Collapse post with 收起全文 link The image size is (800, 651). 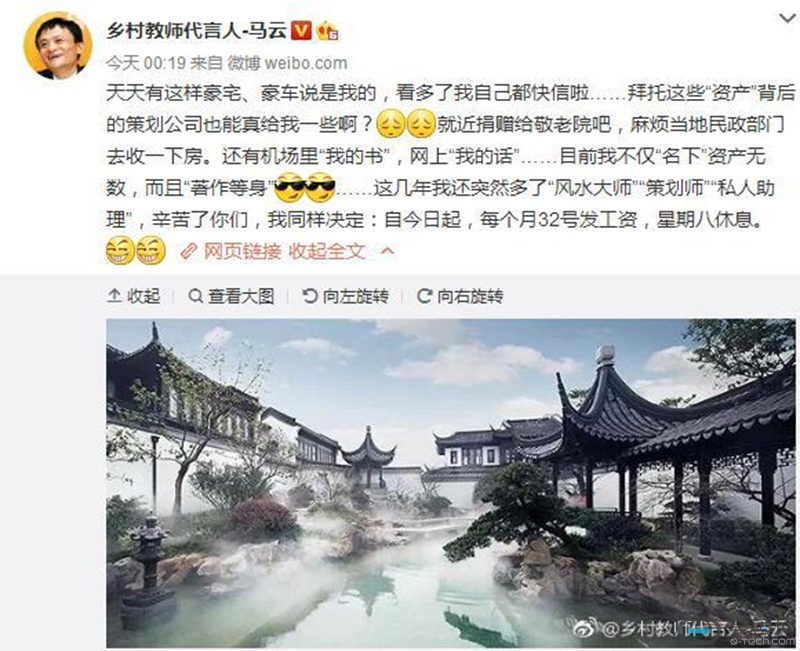coord(327,251)
